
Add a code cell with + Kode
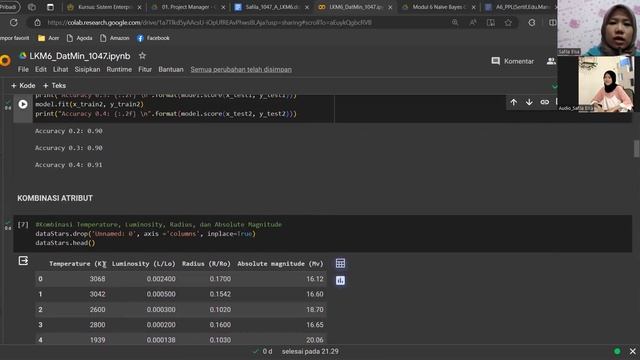23,86
